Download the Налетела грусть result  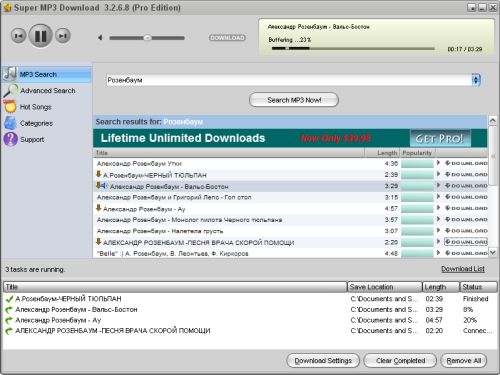coord(466,231)
